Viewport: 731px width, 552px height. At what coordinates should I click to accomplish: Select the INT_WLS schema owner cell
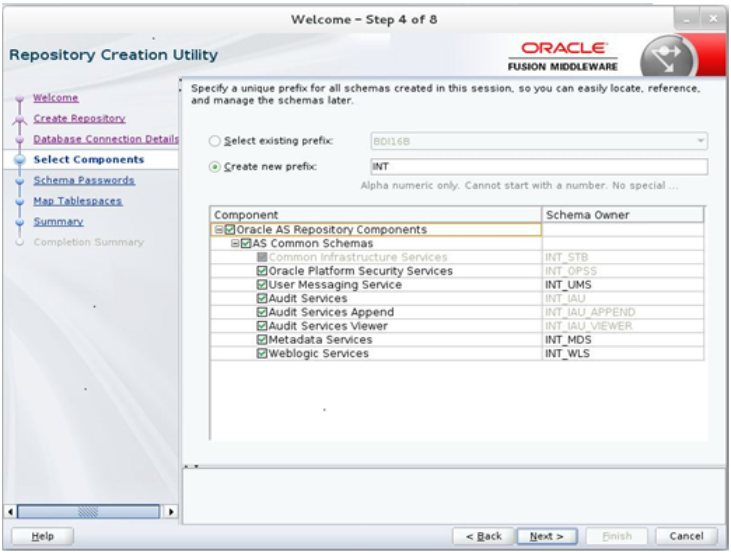(x=623, y=353)
